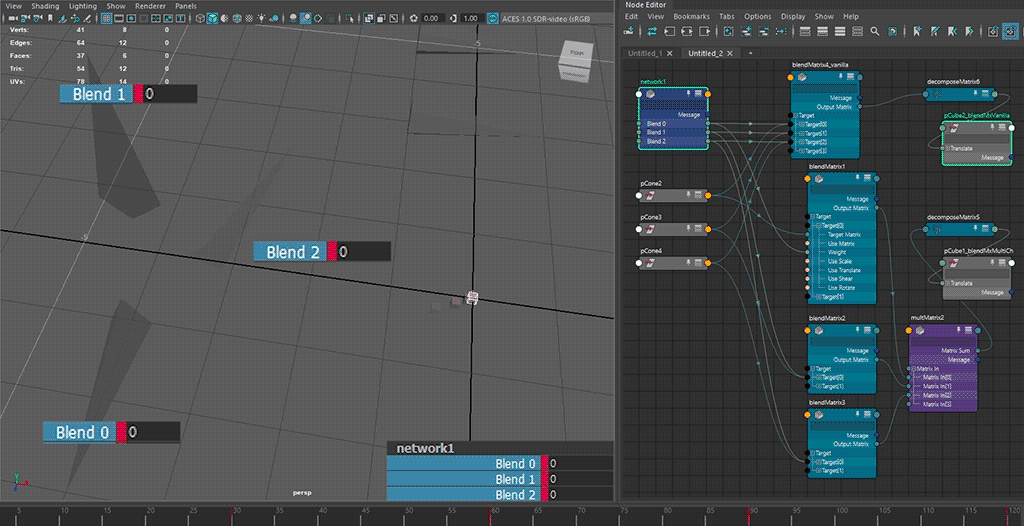
Task: Open the Bookmarks menu in Node Editor
Action: point(691,17)
